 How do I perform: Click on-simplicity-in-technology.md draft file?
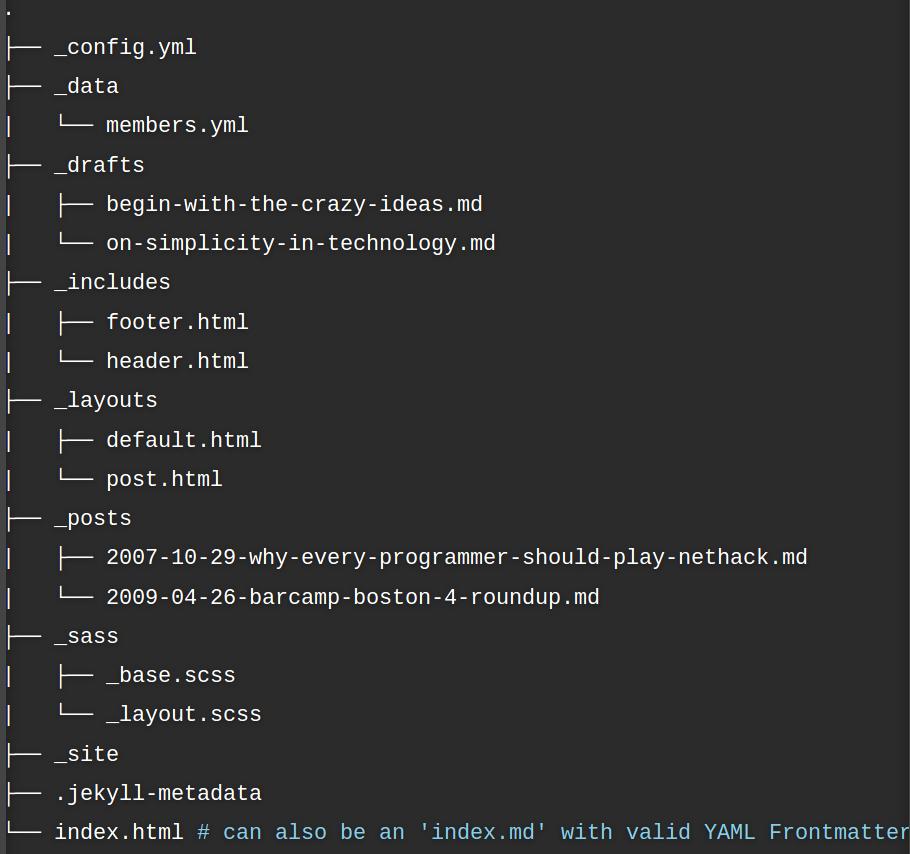click(x=301, y=243)
